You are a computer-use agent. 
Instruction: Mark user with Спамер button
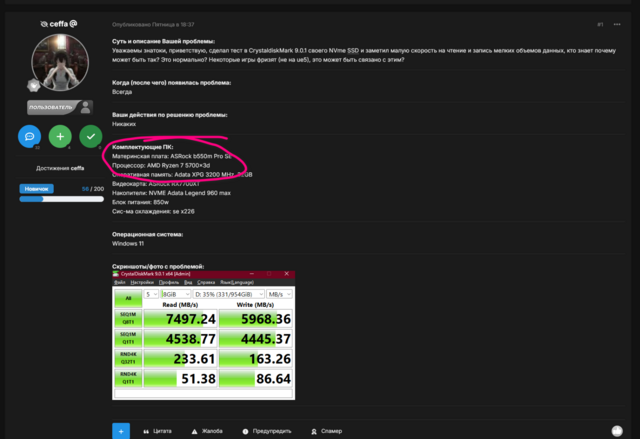click(x=333, y=431)
